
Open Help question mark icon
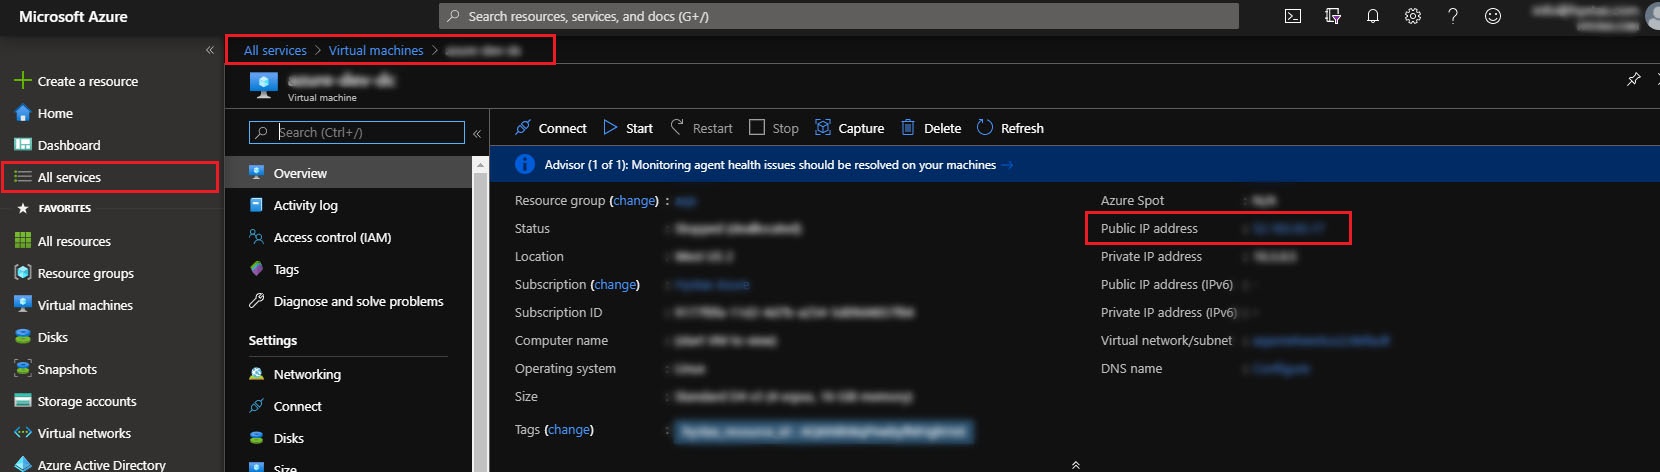click(1453, 16)
